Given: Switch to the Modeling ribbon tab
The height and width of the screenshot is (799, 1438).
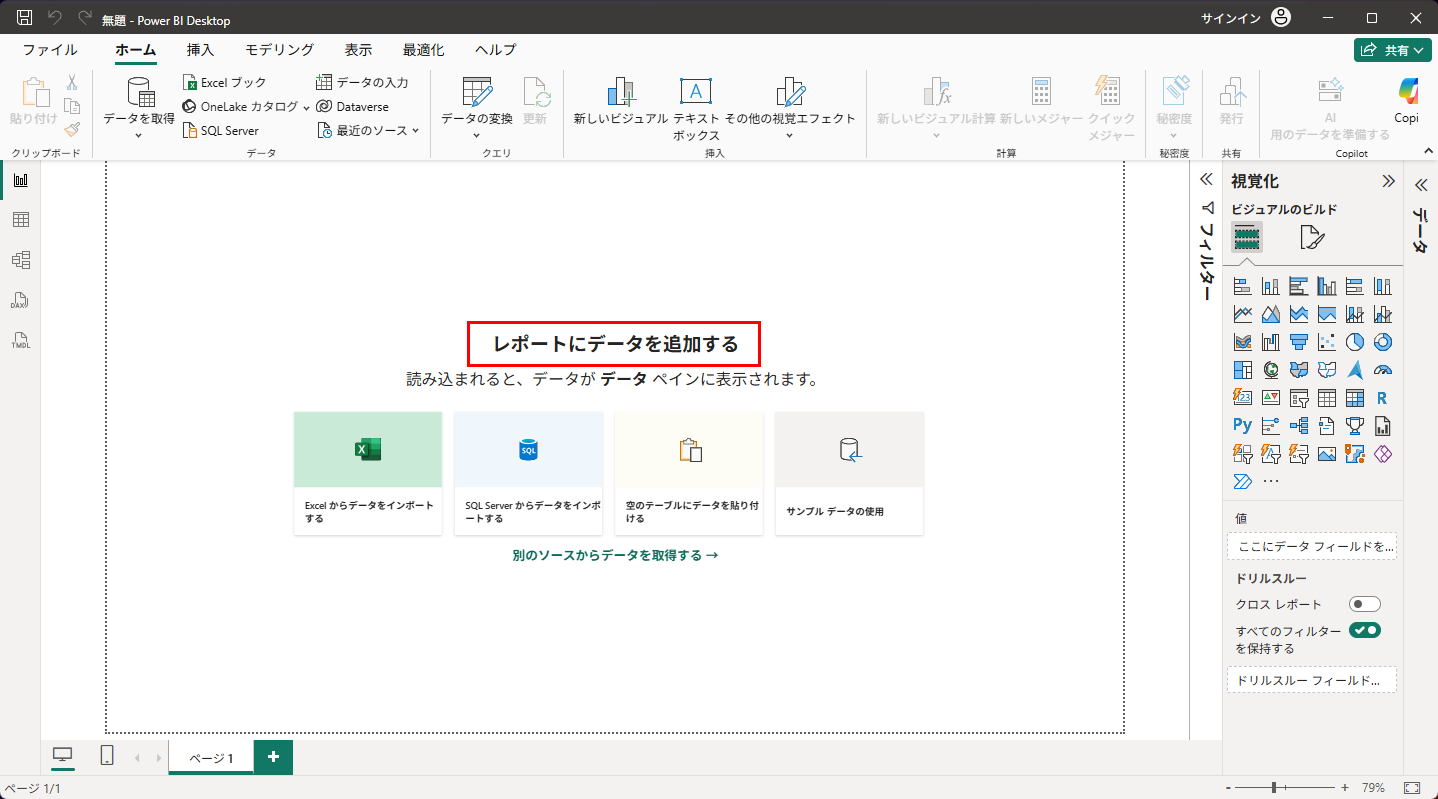Looking at the screenshot, I should 280,50.
